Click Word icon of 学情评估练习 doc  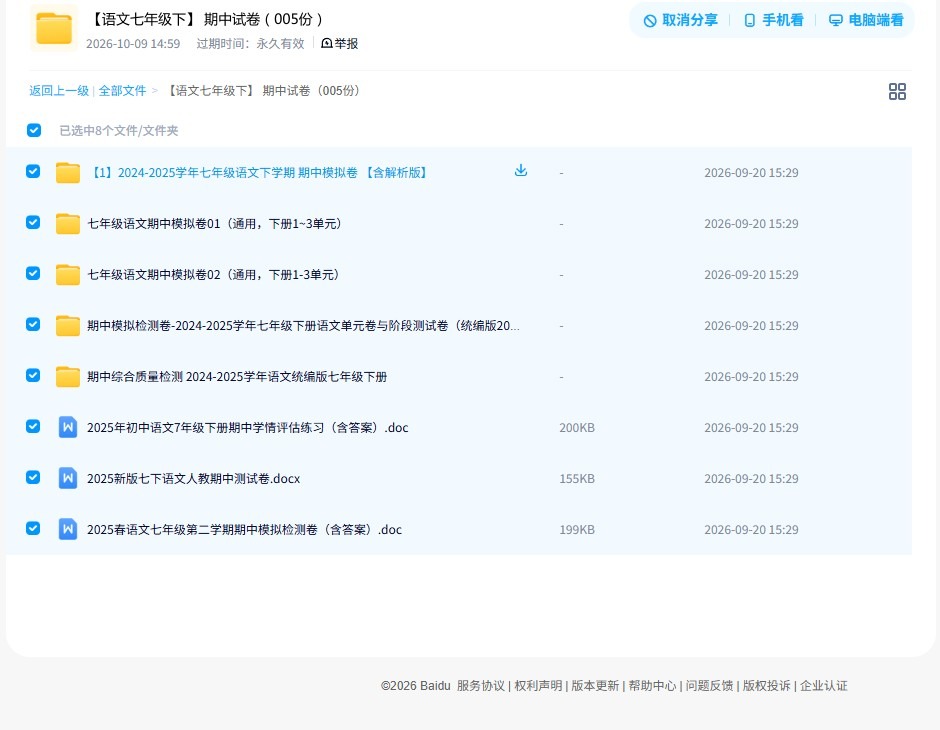pyautogui.click(x=68, y=427)
